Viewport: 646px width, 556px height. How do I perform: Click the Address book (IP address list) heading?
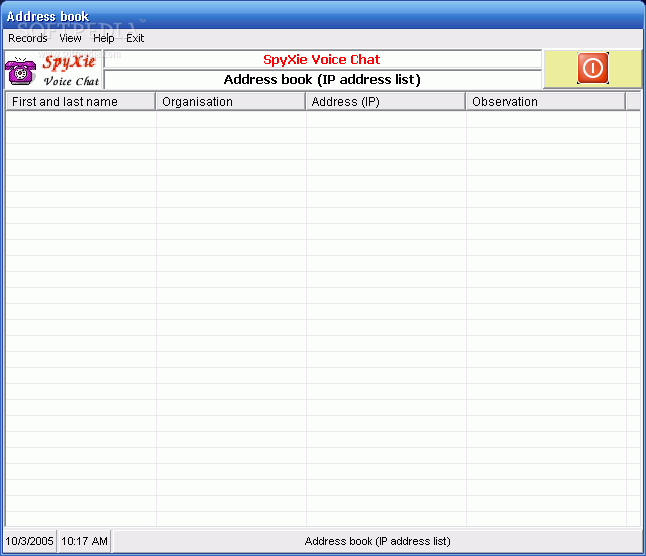tap(322, 79)
